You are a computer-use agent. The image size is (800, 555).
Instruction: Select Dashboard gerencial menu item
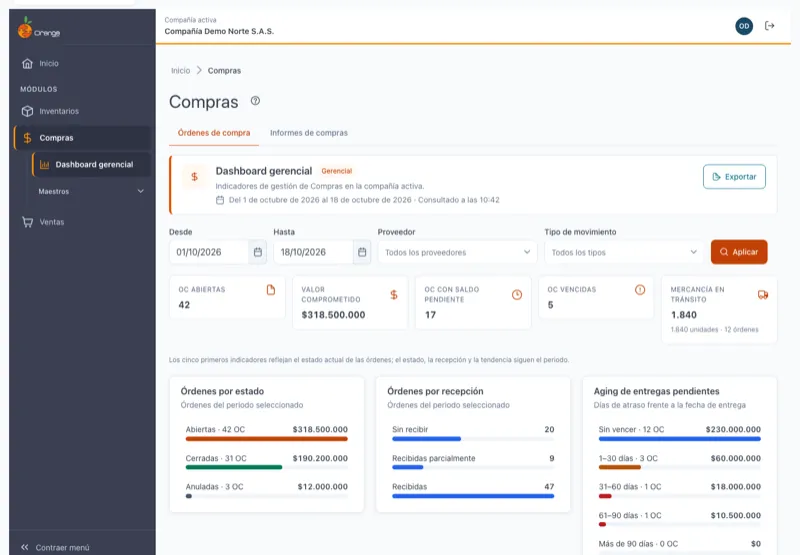pyautogui.click(x=91, y=165)
